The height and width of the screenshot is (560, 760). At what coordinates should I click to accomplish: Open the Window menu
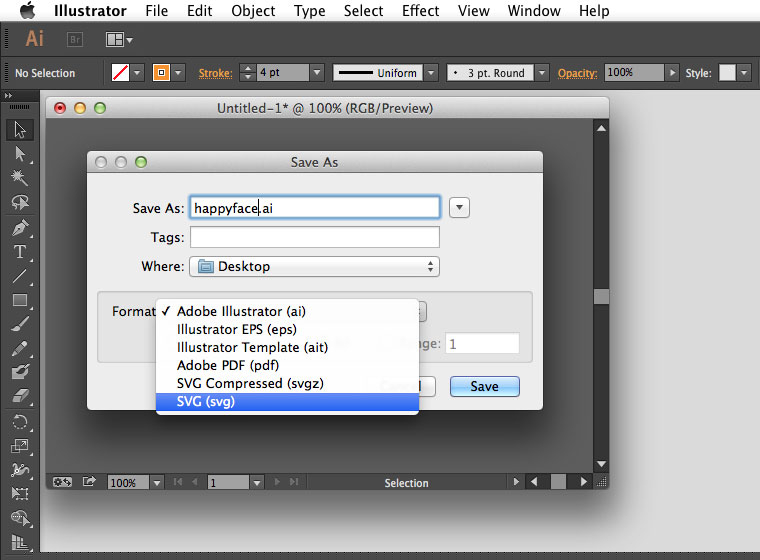point(534,11)
